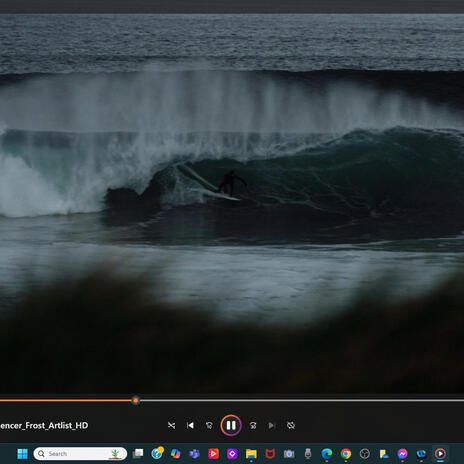Launch Microsoft Edge from taskbar

pyautogui.click(x=327, y=454)
